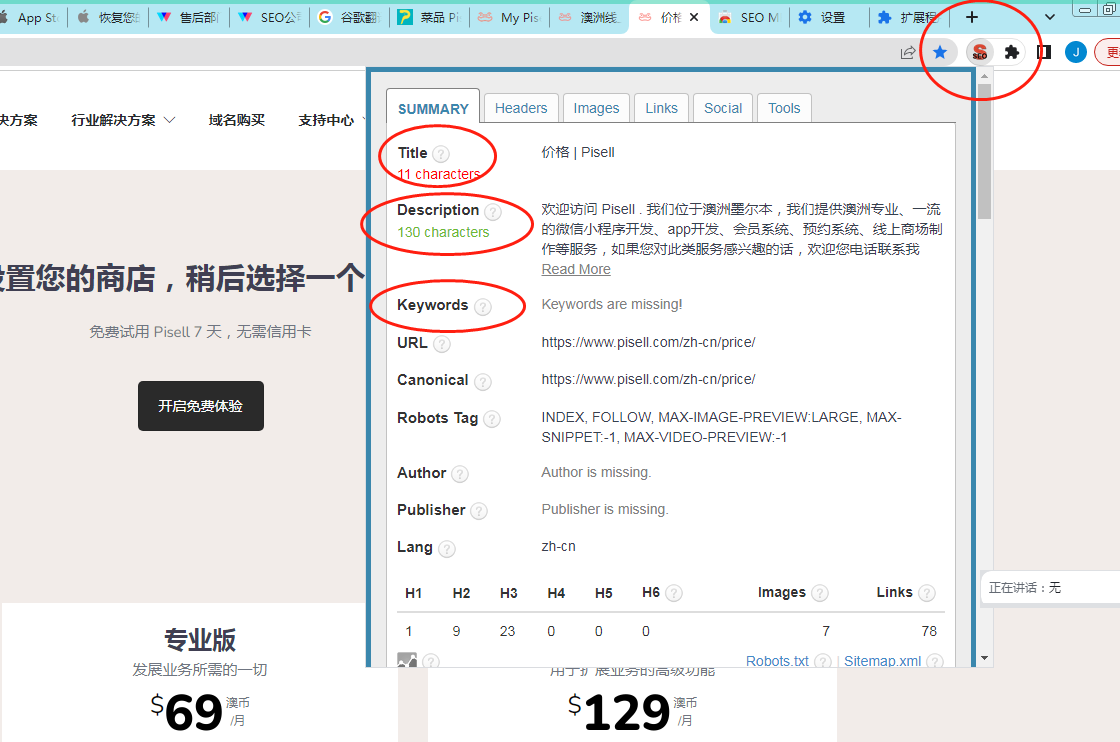
Task: Click help icon beside H6 heading column
Action: point(674,593)
